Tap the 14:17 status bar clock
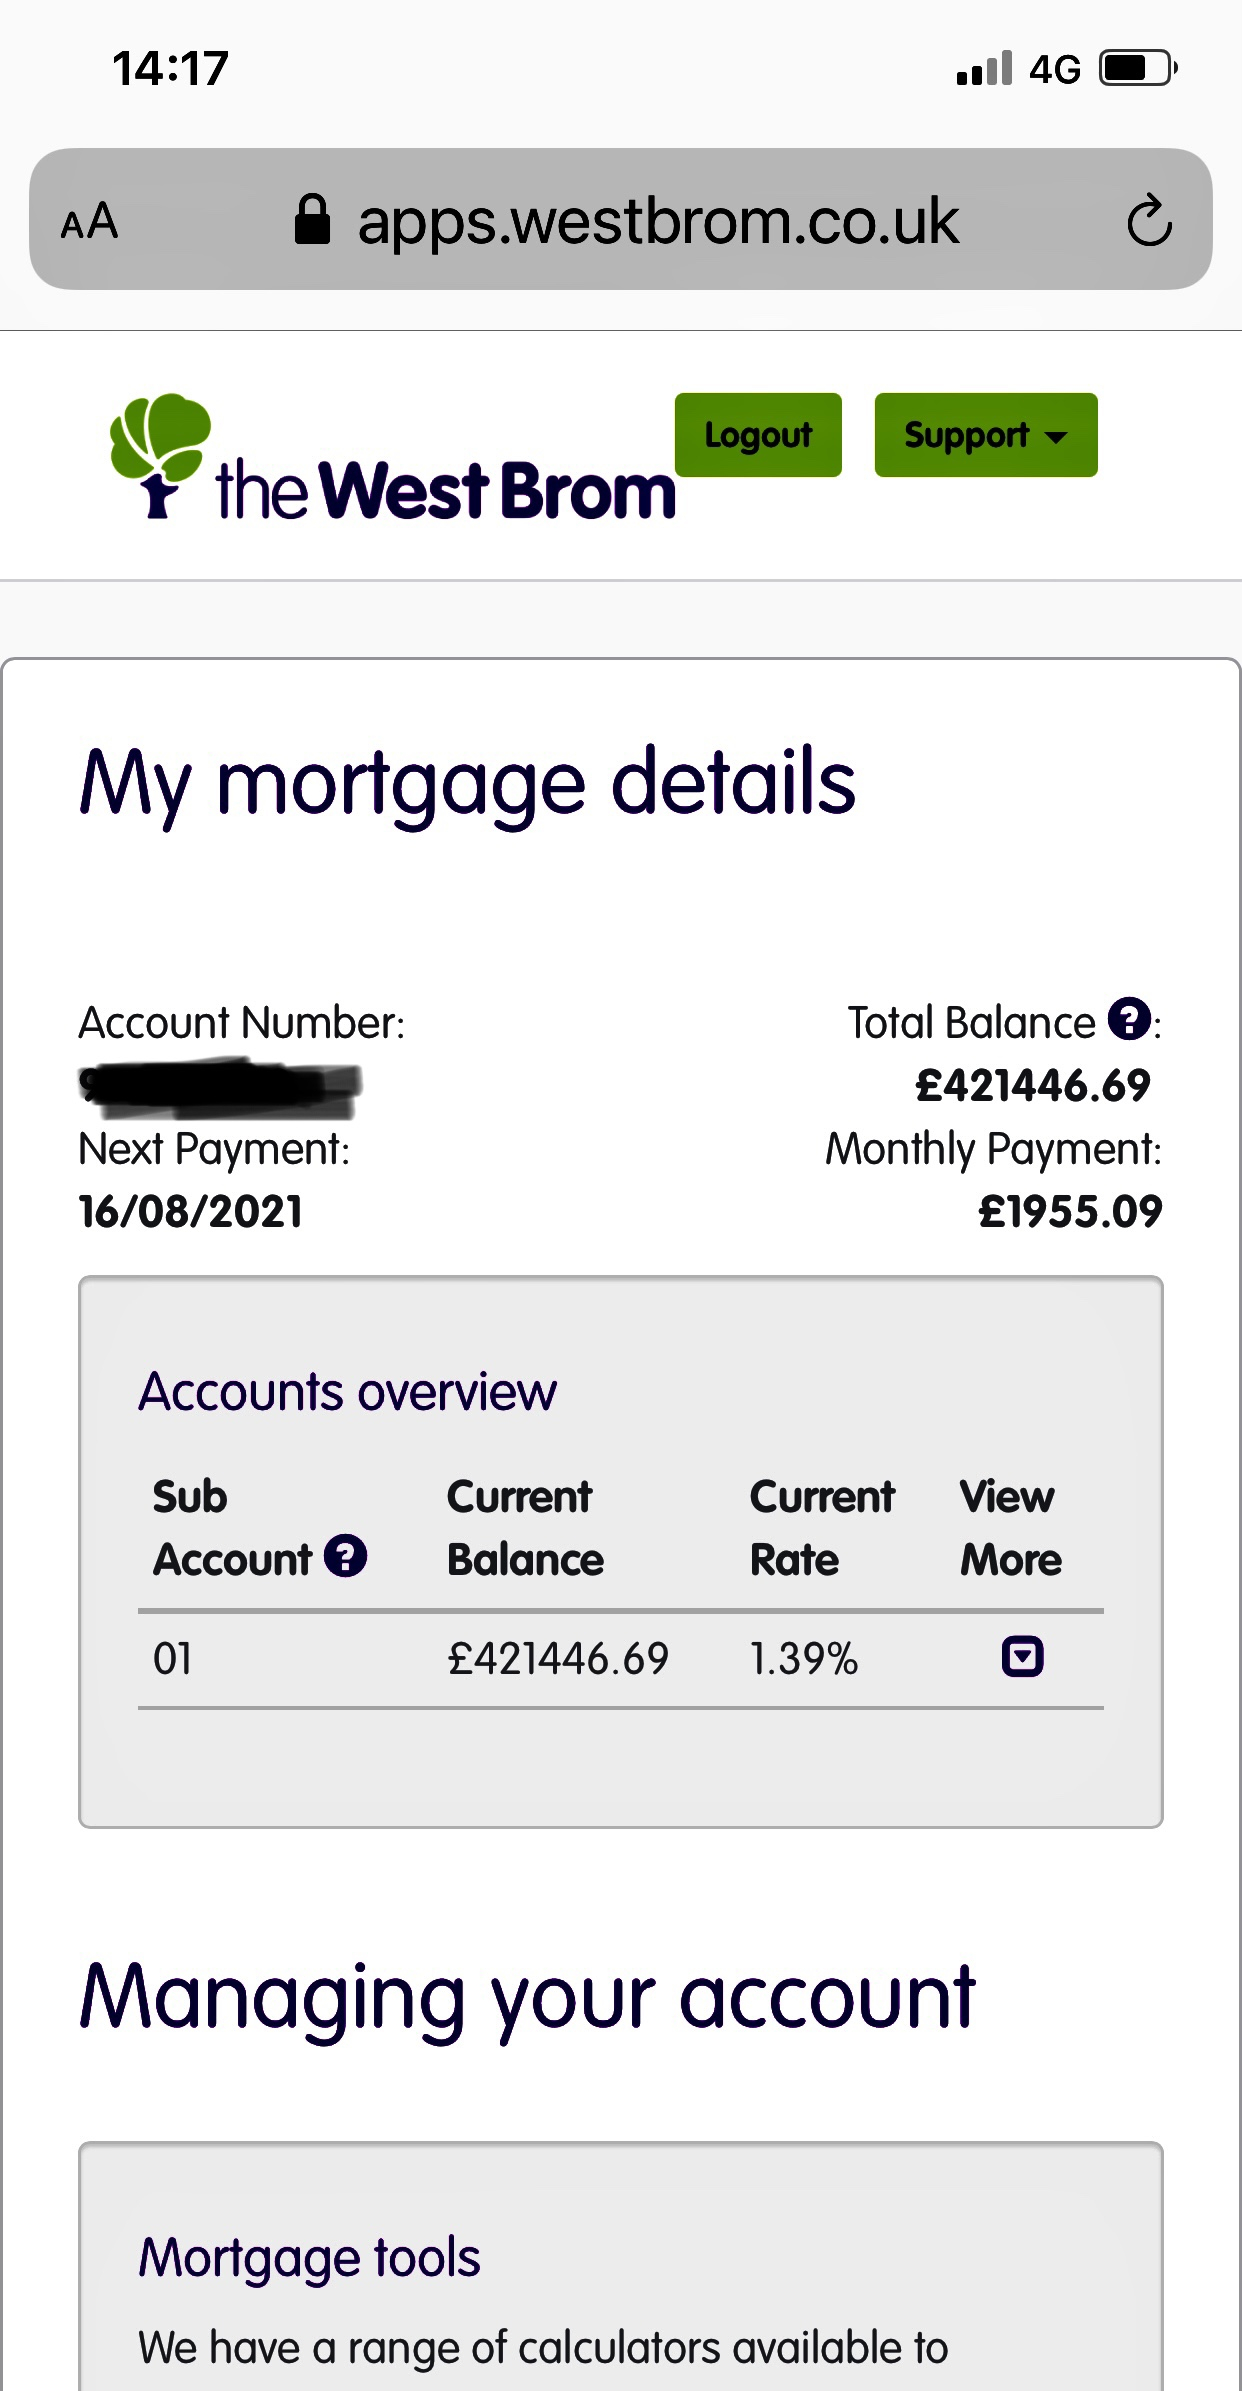This screenshot has width=1242, height=2391. click(170, 69)
